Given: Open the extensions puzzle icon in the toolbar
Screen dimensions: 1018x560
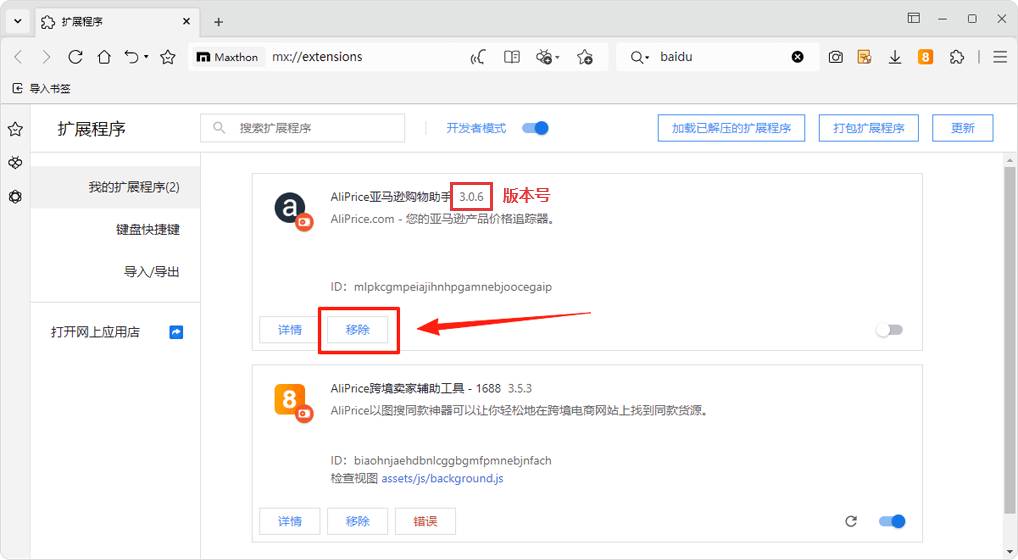Looking at the screenshot, I should [x=956, y=57].
